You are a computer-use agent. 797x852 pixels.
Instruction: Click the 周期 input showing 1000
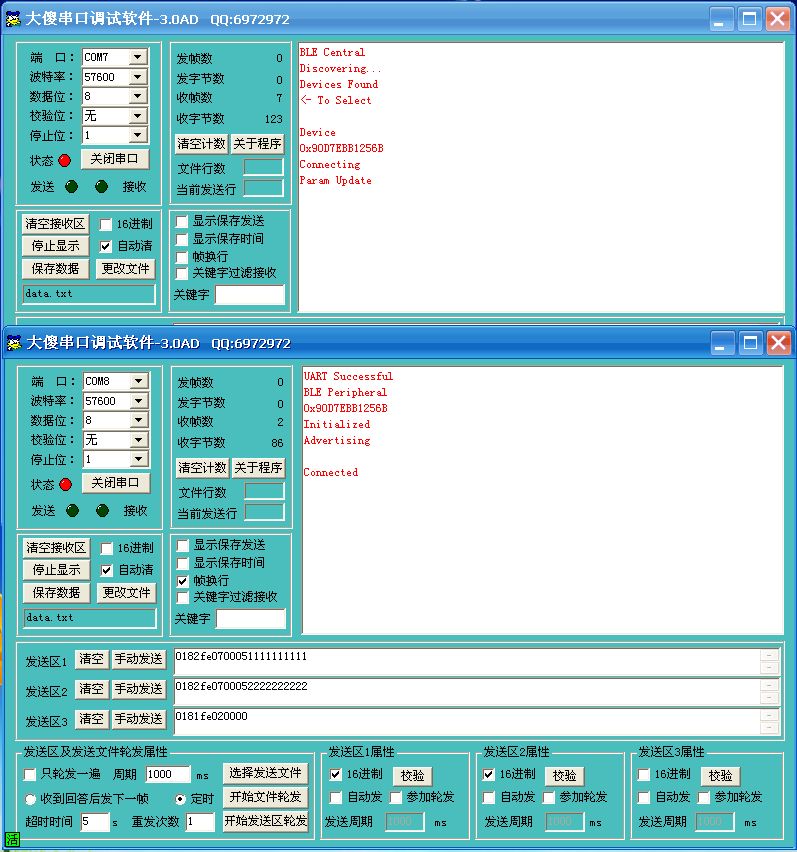coord(168,774)
